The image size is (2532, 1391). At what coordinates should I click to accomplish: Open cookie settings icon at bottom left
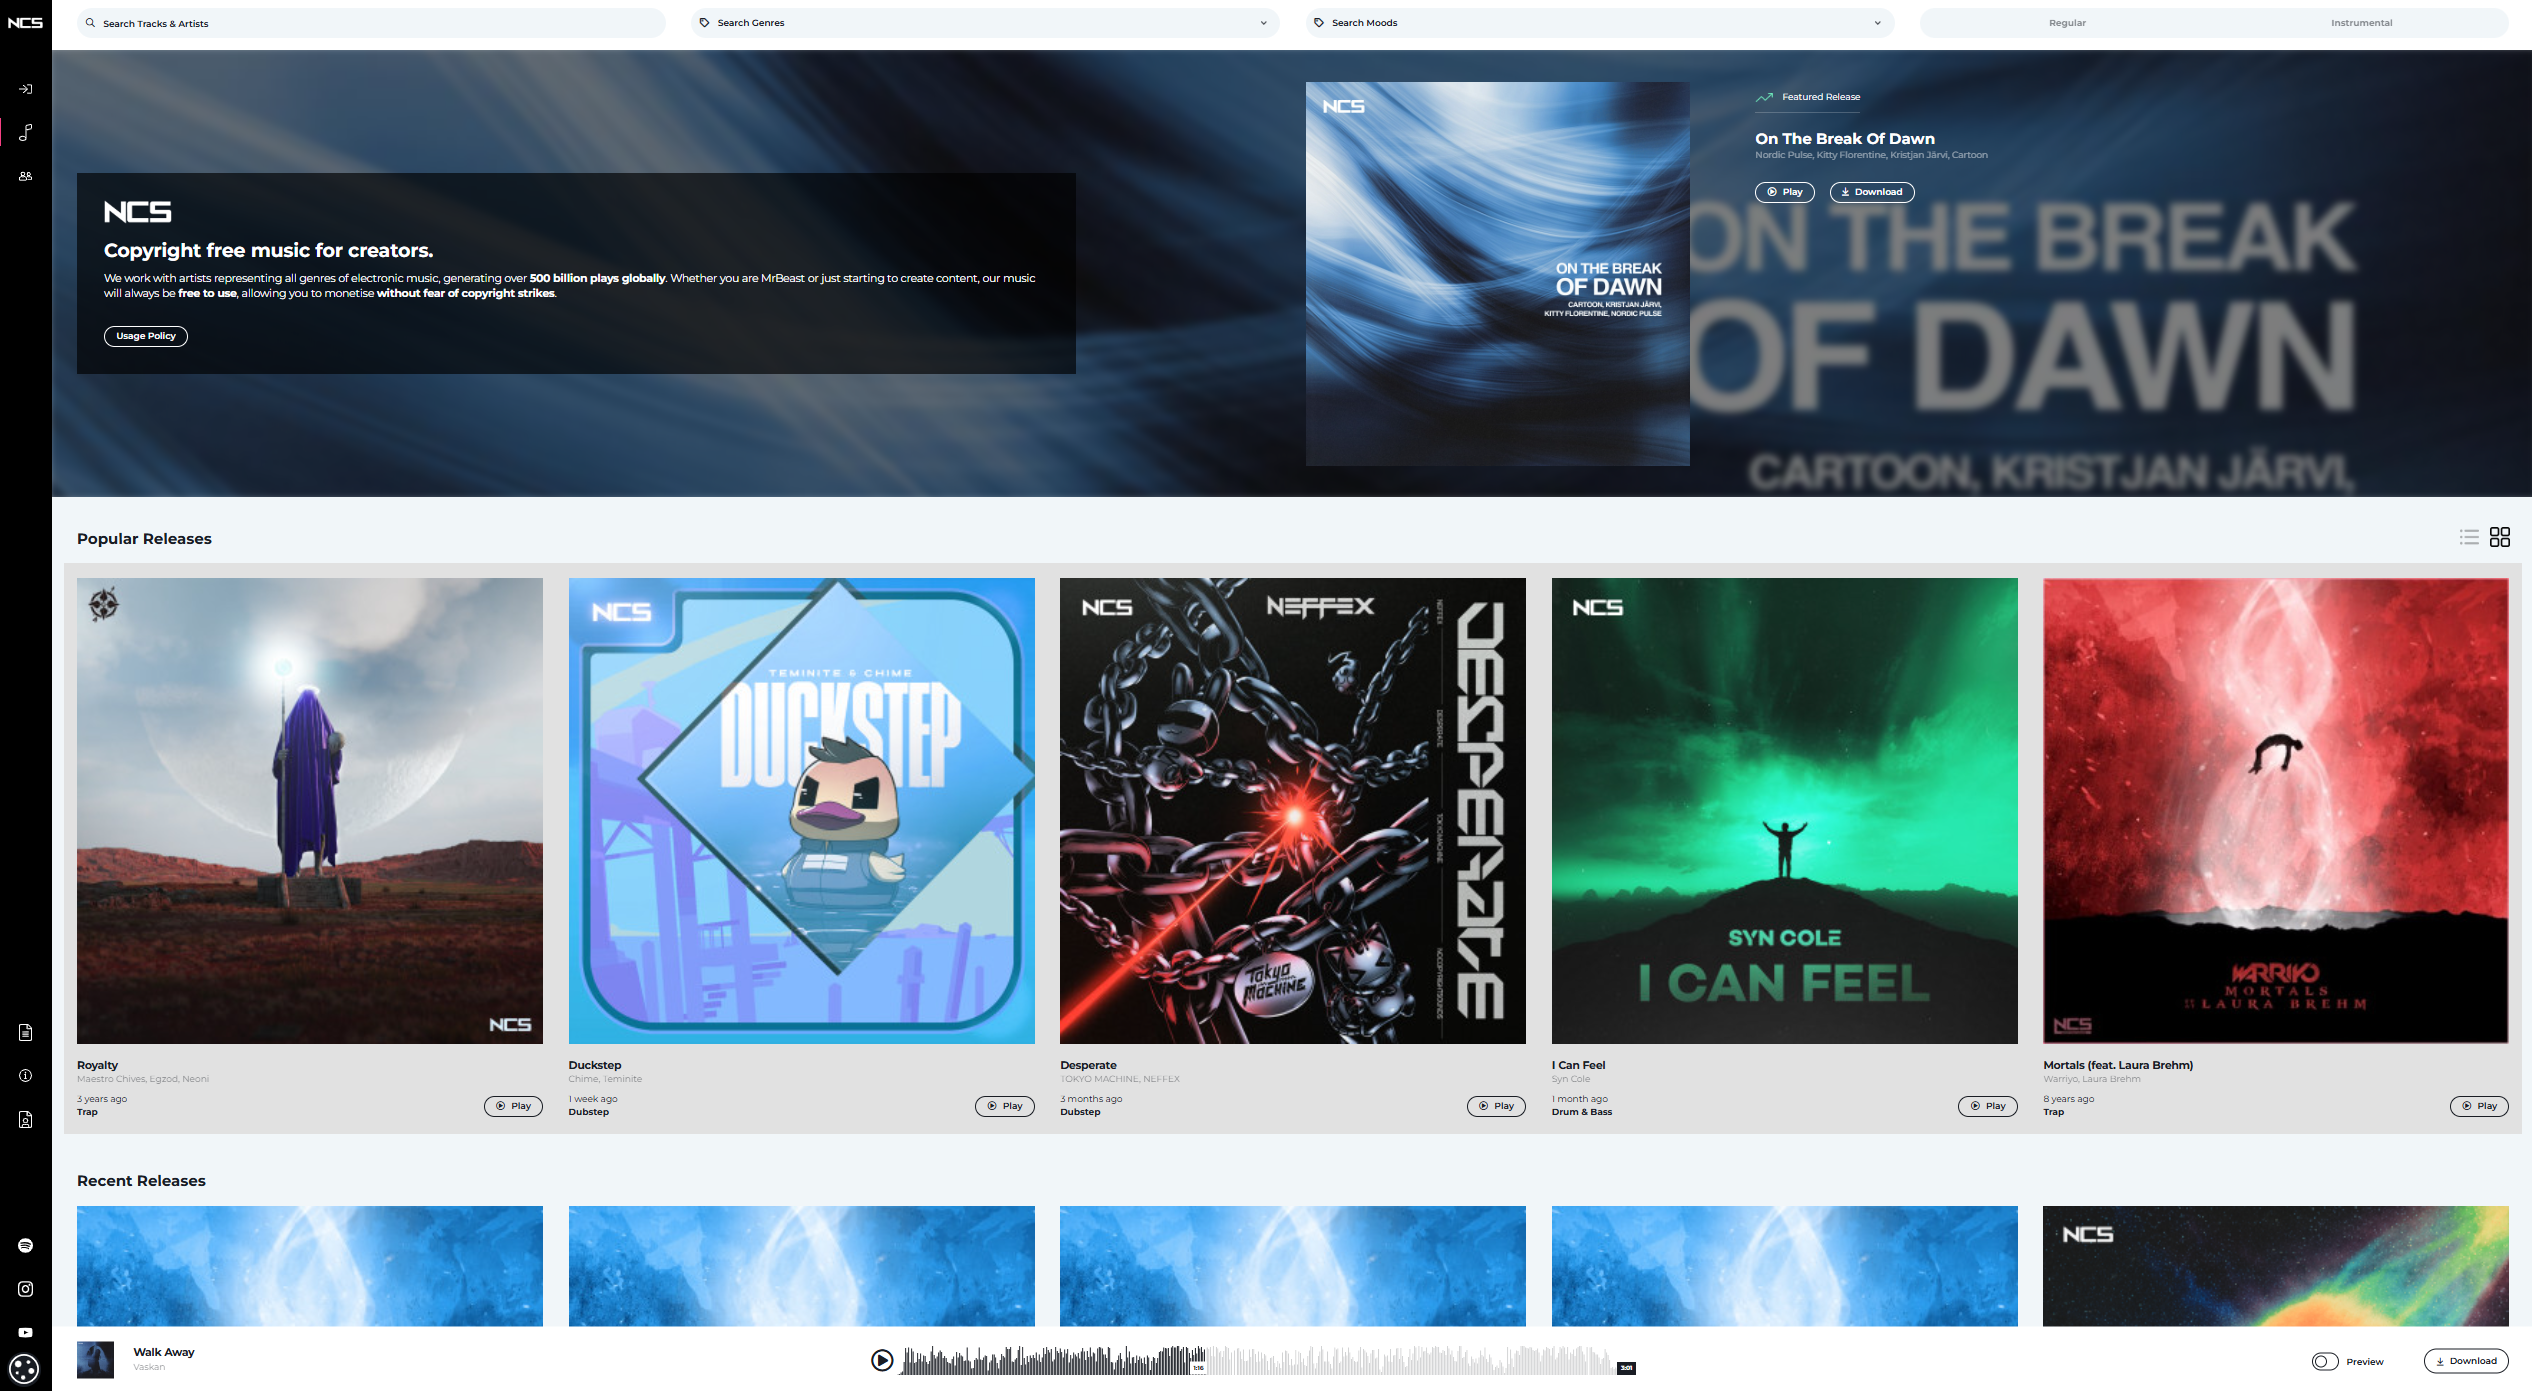pos(24,1368)
